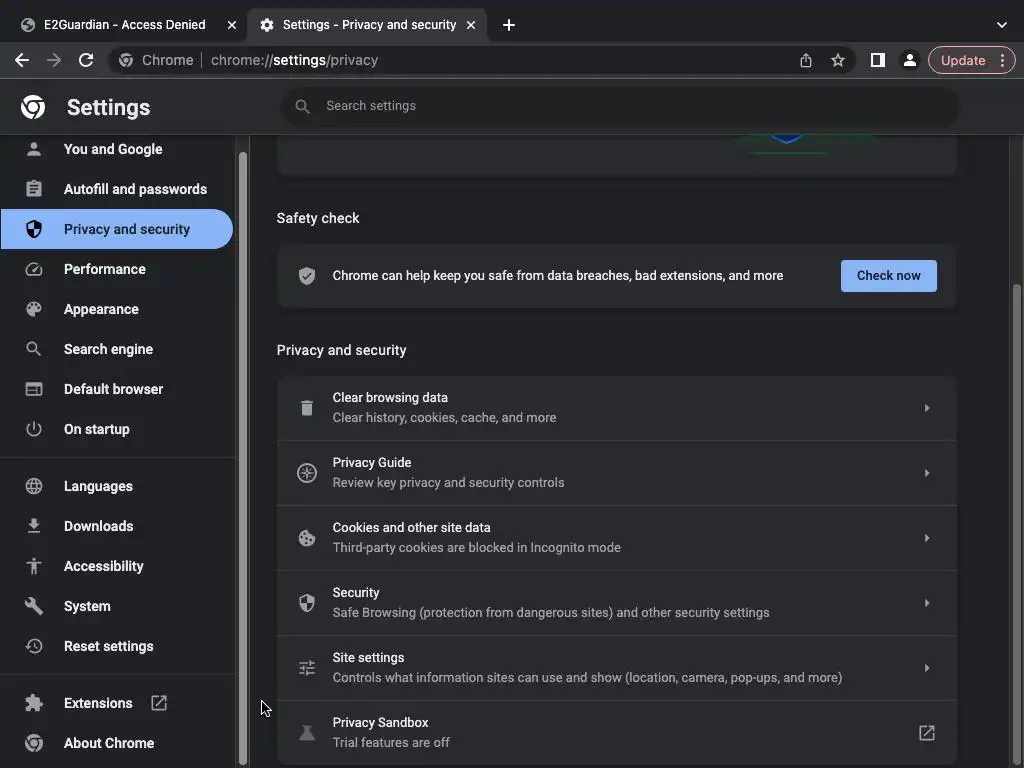Screen dimensions: 1024x768
Task: Click the Accessibility figure icon
Action: tap(34, 566)
